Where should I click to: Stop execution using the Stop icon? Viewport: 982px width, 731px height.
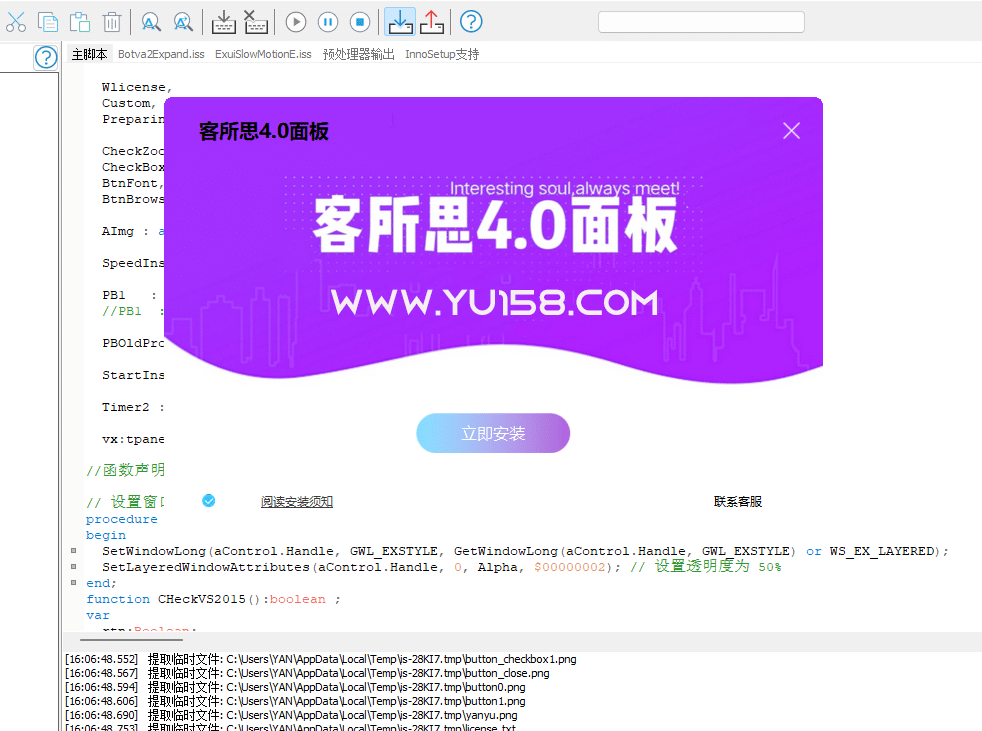(x=359, y=21)
